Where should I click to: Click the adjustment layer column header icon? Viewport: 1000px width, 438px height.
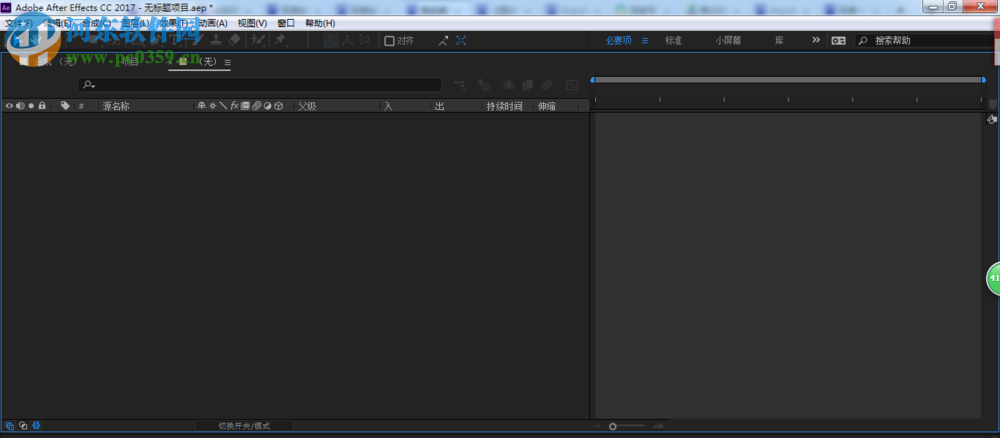[267, 106]
